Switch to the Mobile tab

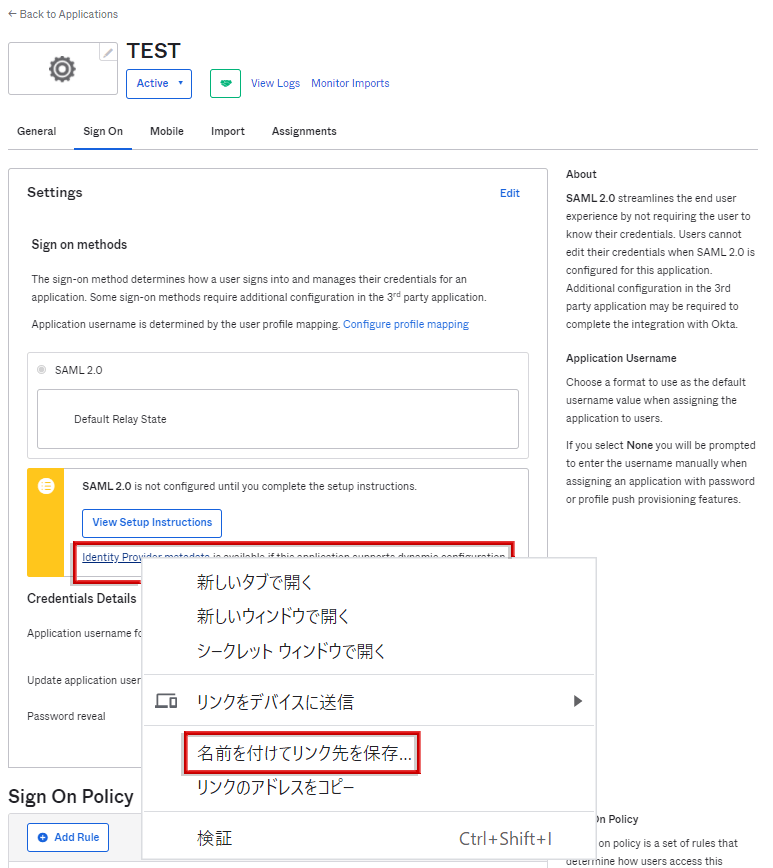(167, 131)
